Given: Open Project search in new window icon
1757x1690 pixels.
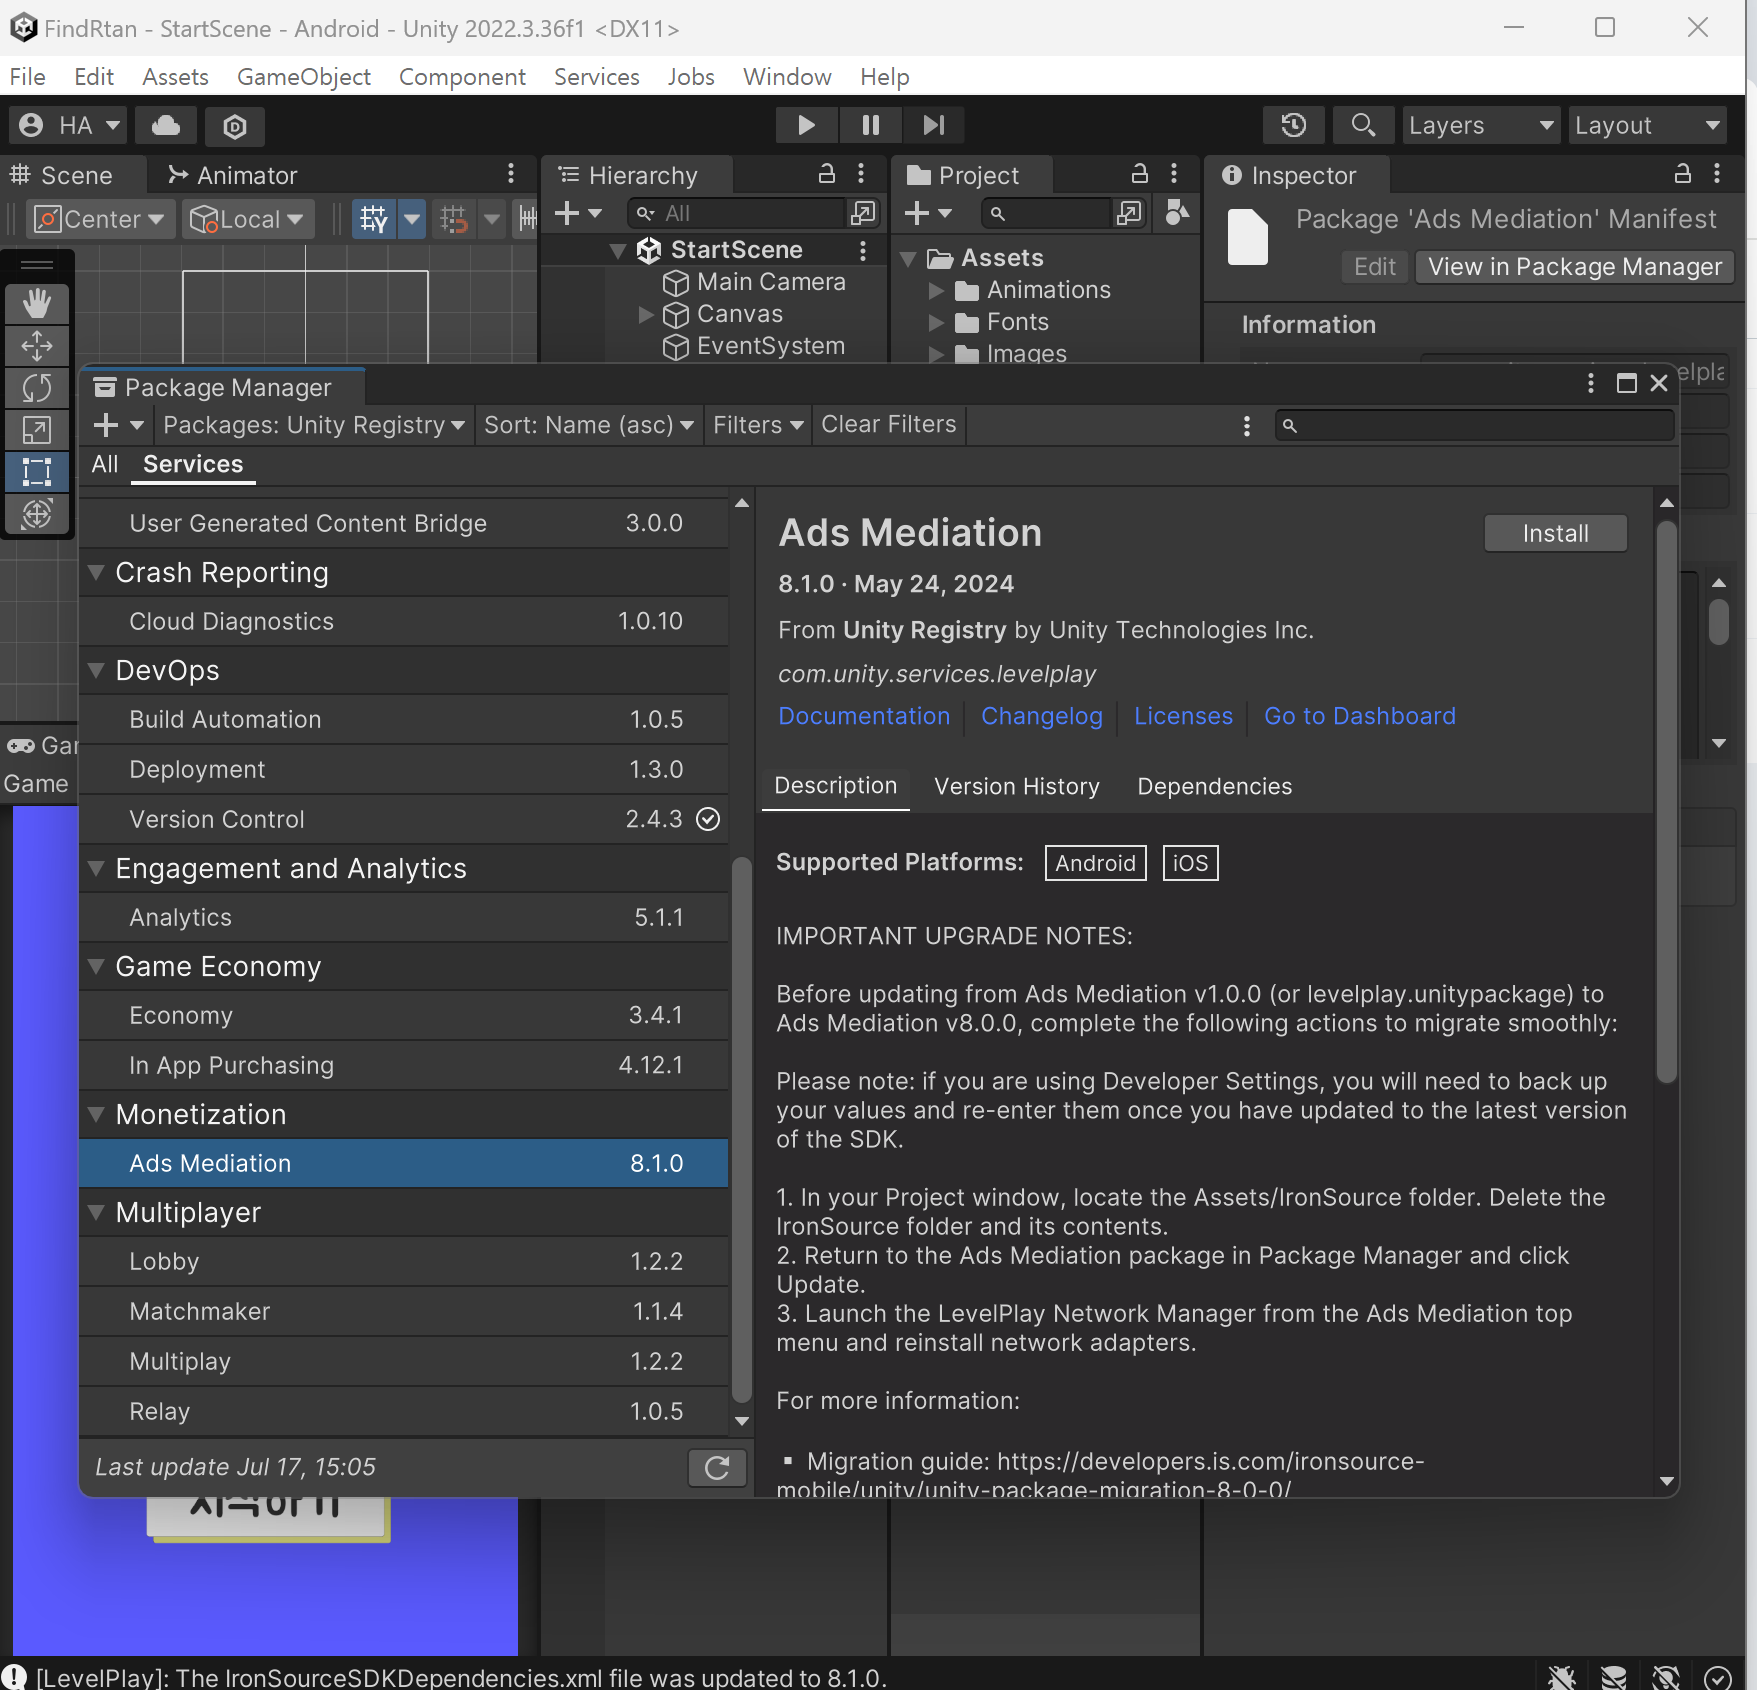Looking at the screenshot, I should coord(1129,213).
